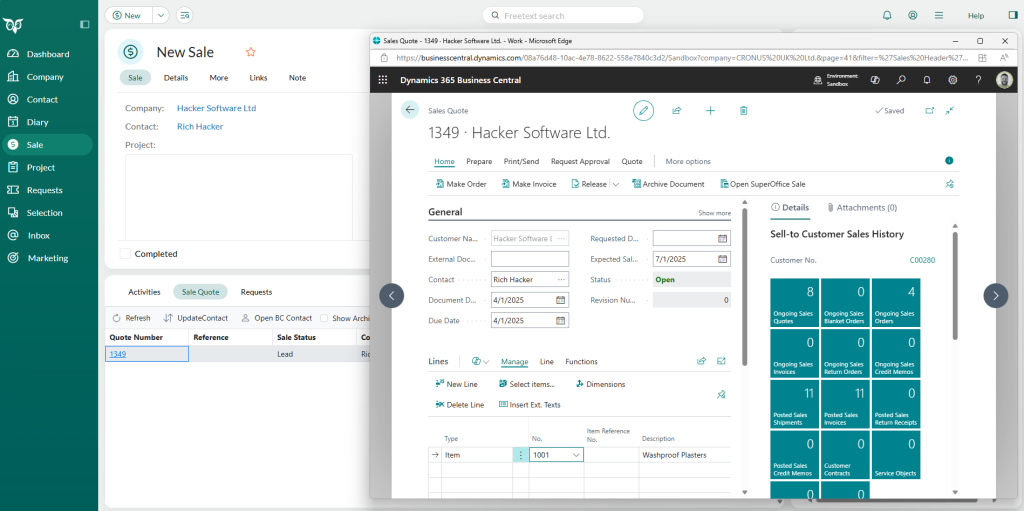This screenshot has width=1024, height=511.
Task: Open Business Central help question mark
Action: click(x=978, y=80)
